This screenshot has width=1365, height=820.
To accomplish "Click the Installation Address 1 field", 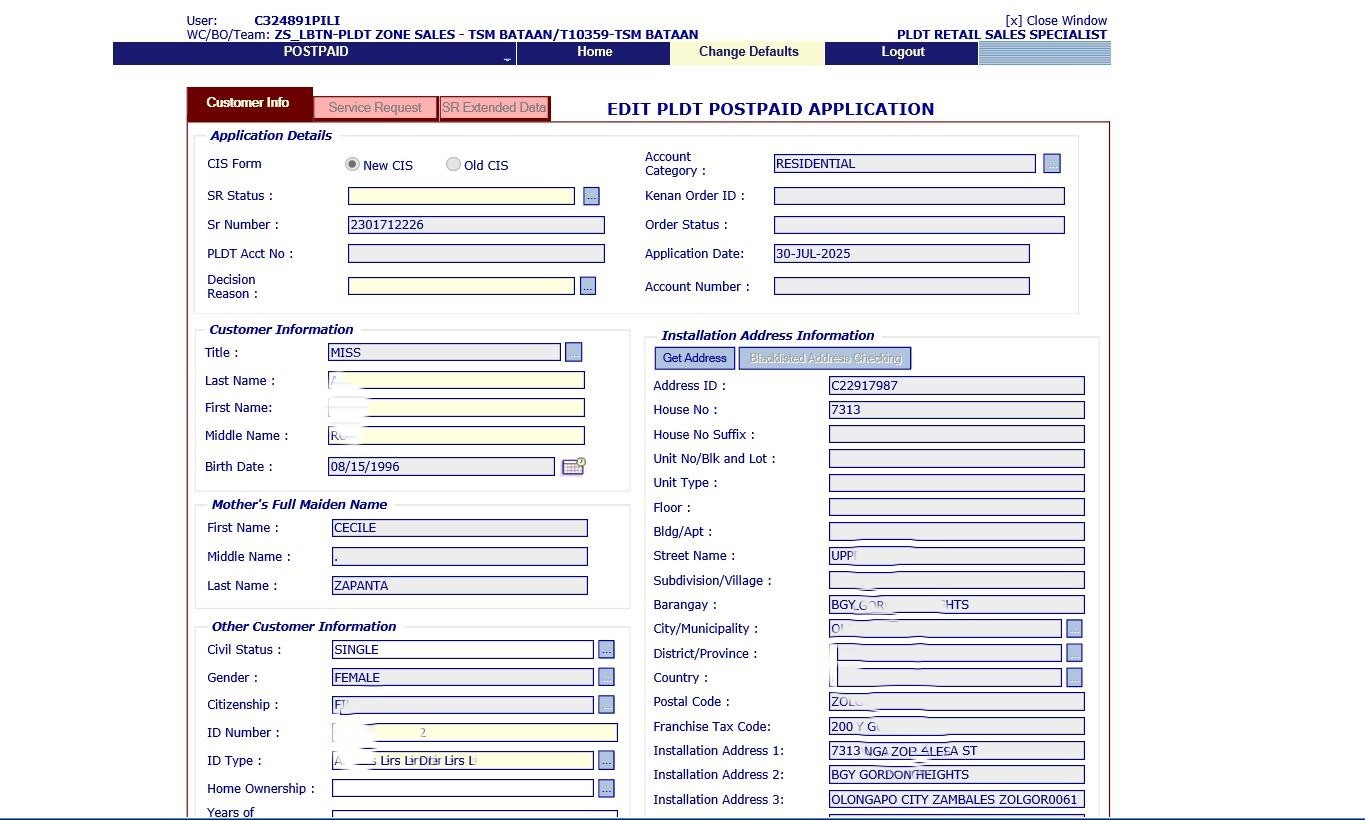I will (x=957, y=751).
